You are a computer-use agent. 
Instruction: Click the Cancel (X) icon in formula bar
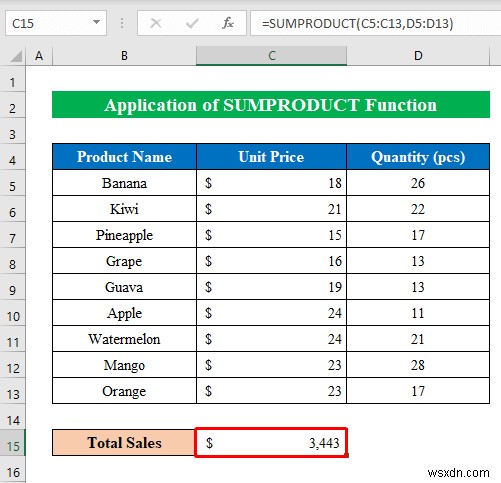point(156,23)
